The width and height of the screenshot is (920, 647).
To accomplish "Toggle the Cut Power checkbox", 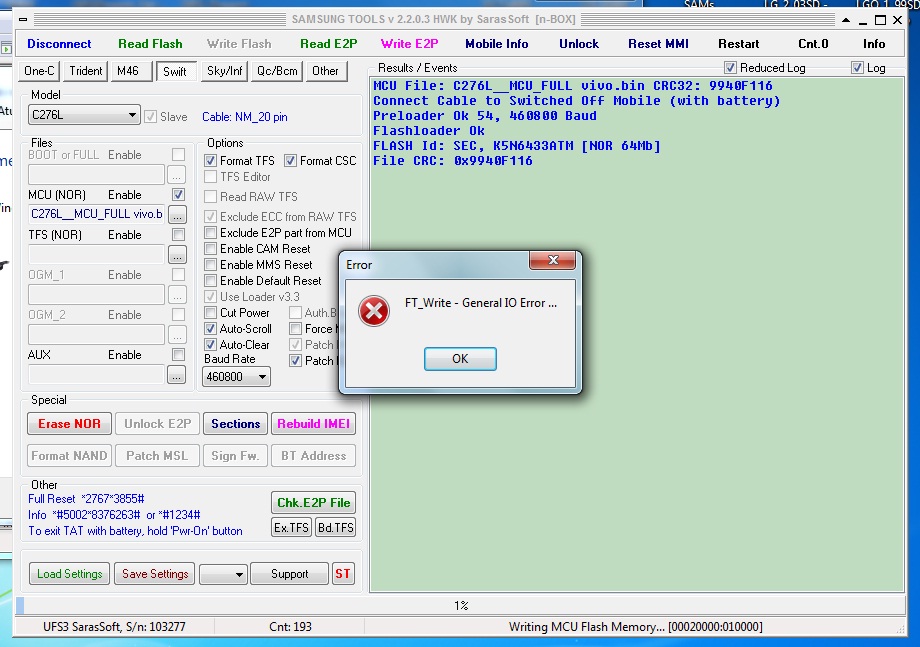I will coord(211,313).
